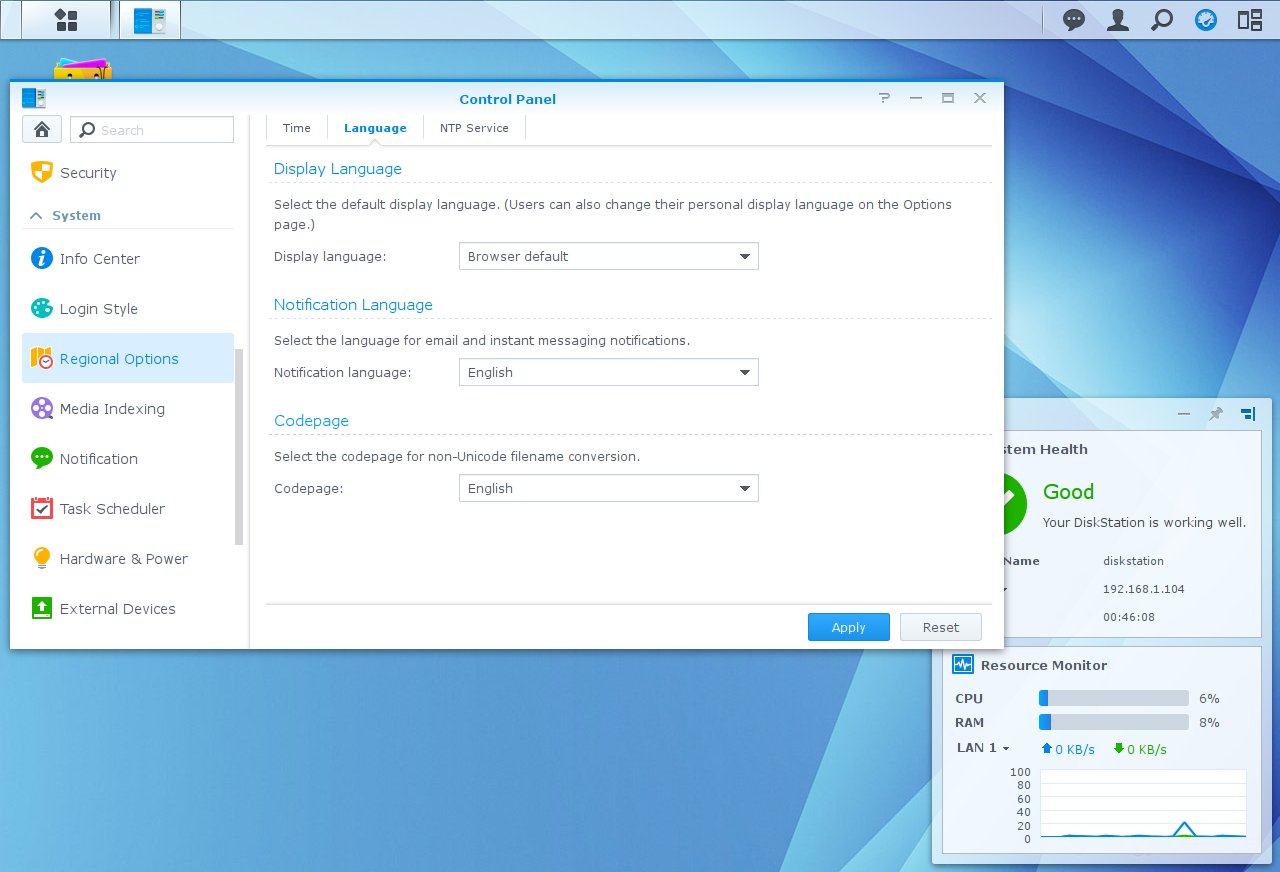Screen dimensions: 1280x872
Task: Open the taskbar search magnifier icon
Action: tap(1162, 19)
